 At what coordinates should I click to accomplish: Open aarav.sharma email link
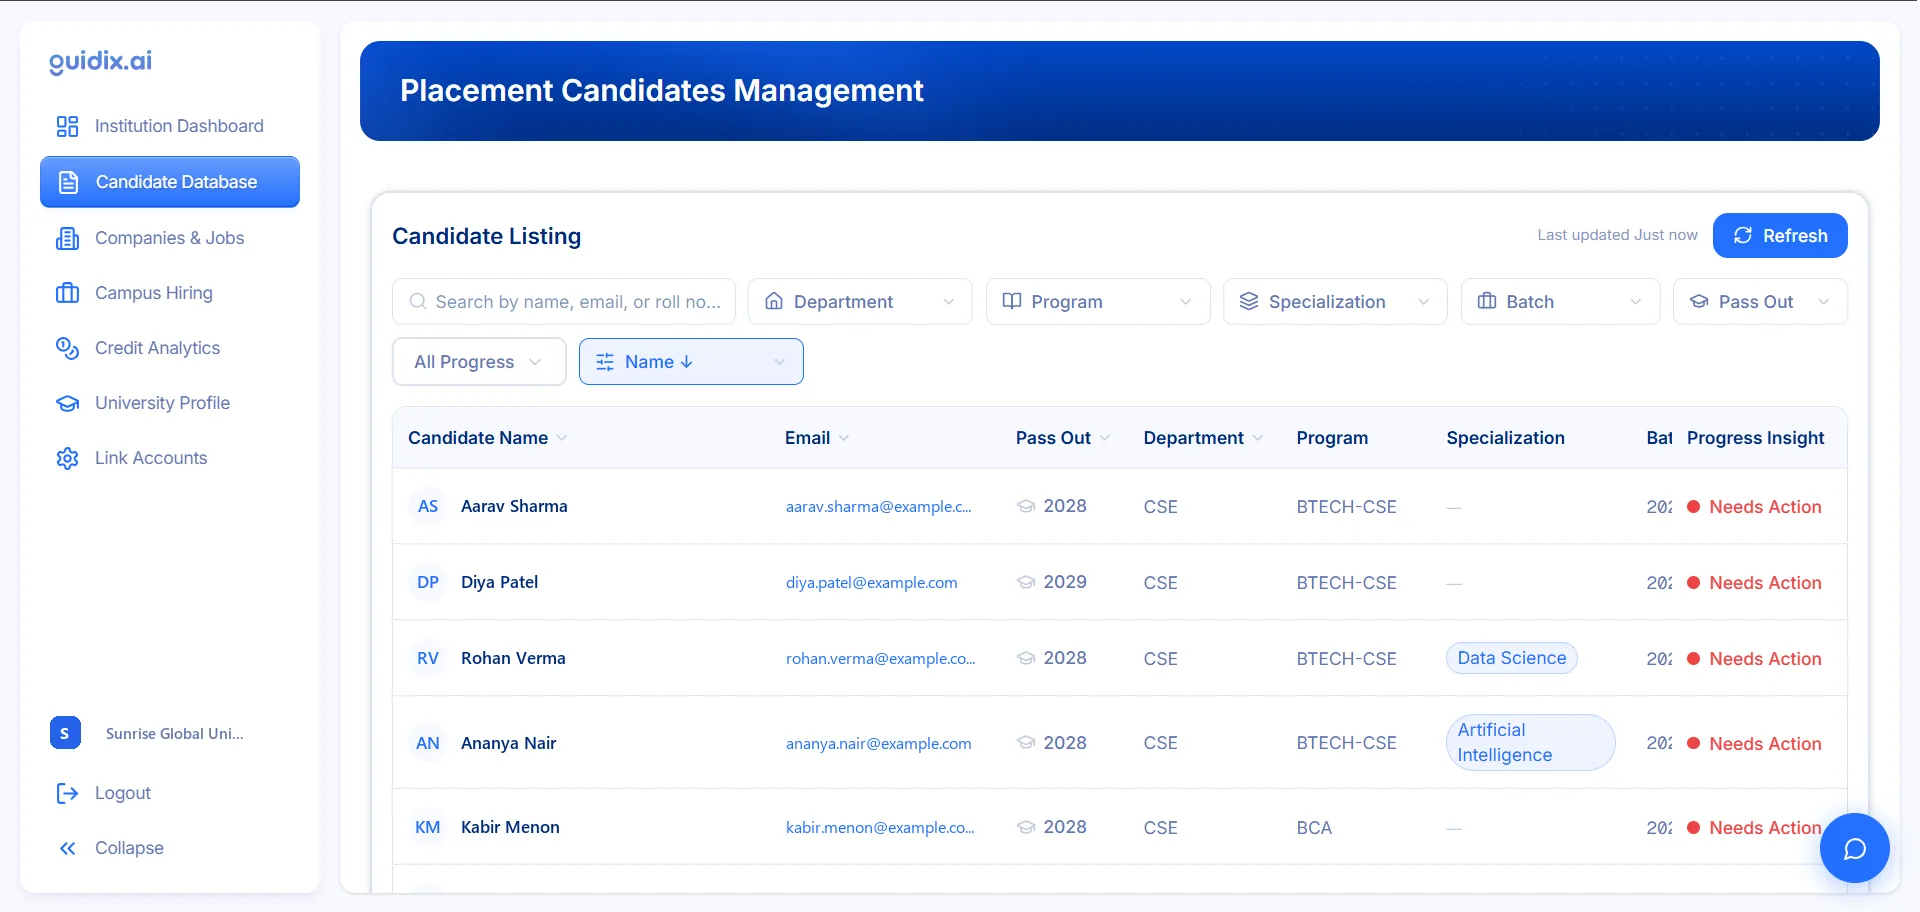(878, 507)
